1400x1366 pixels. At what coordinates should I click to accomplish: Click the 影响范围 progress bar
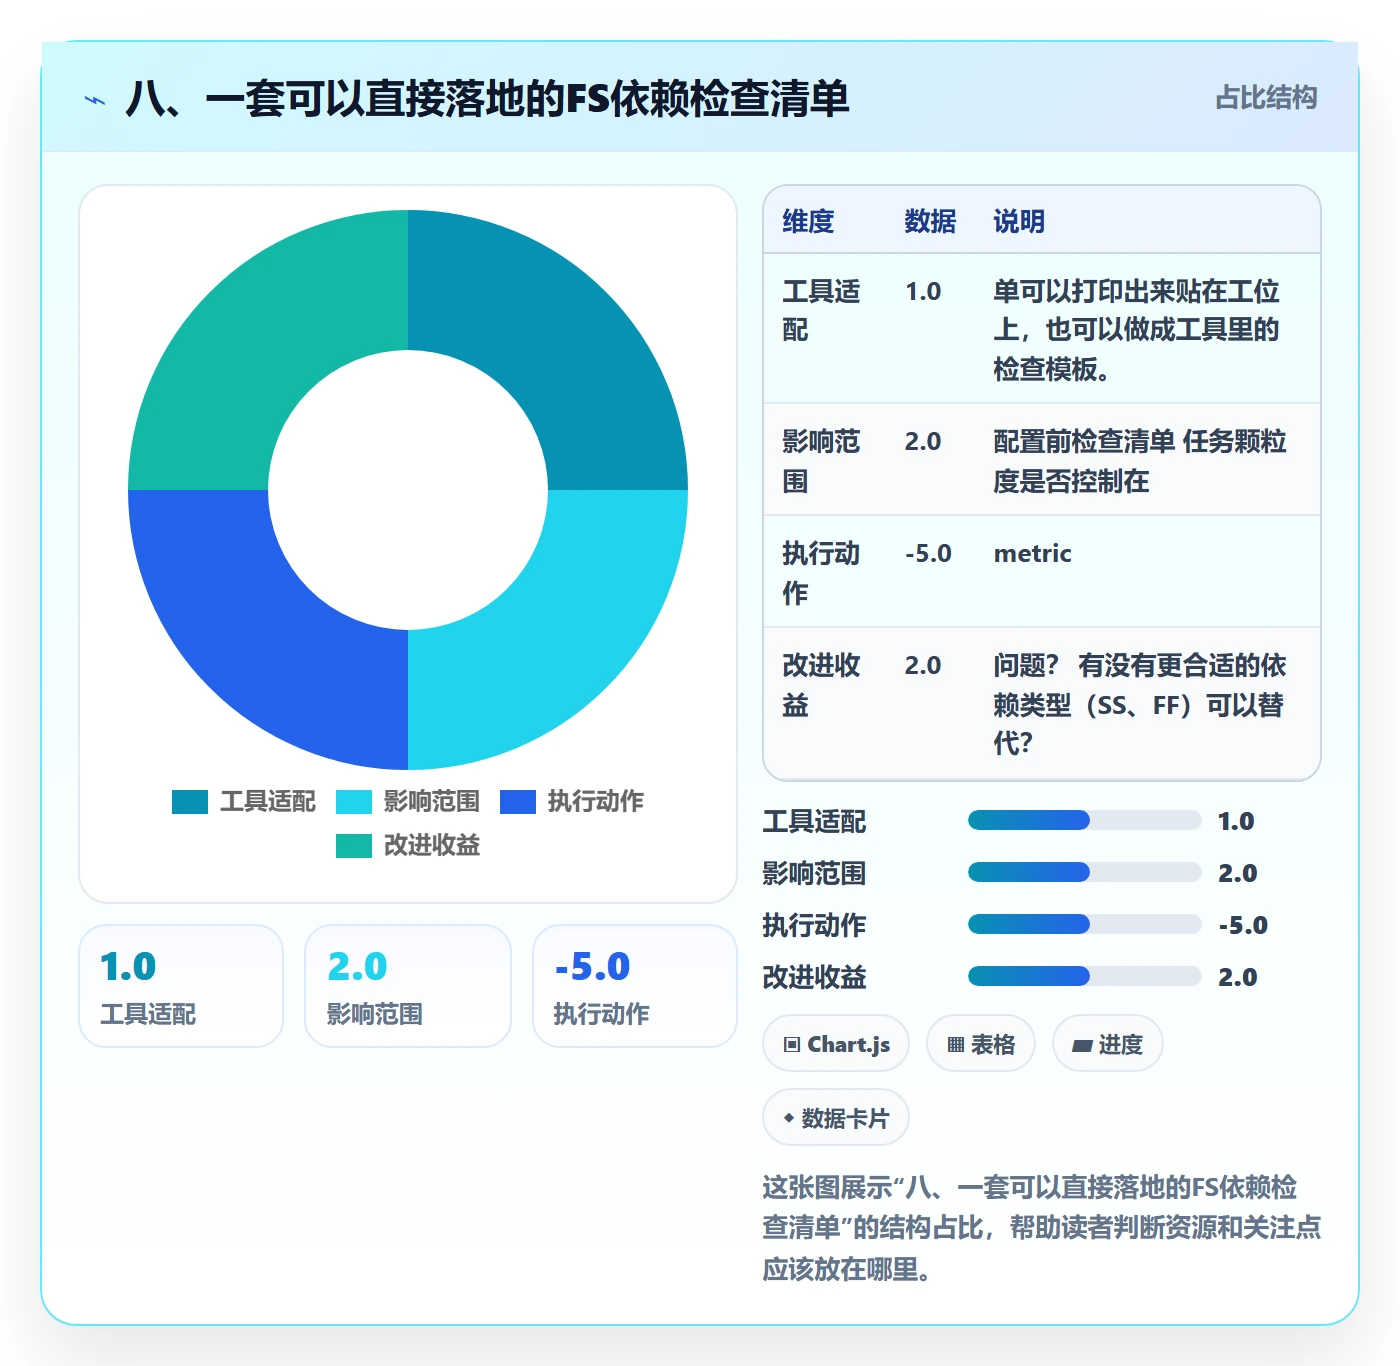[x=1084, y=873]
